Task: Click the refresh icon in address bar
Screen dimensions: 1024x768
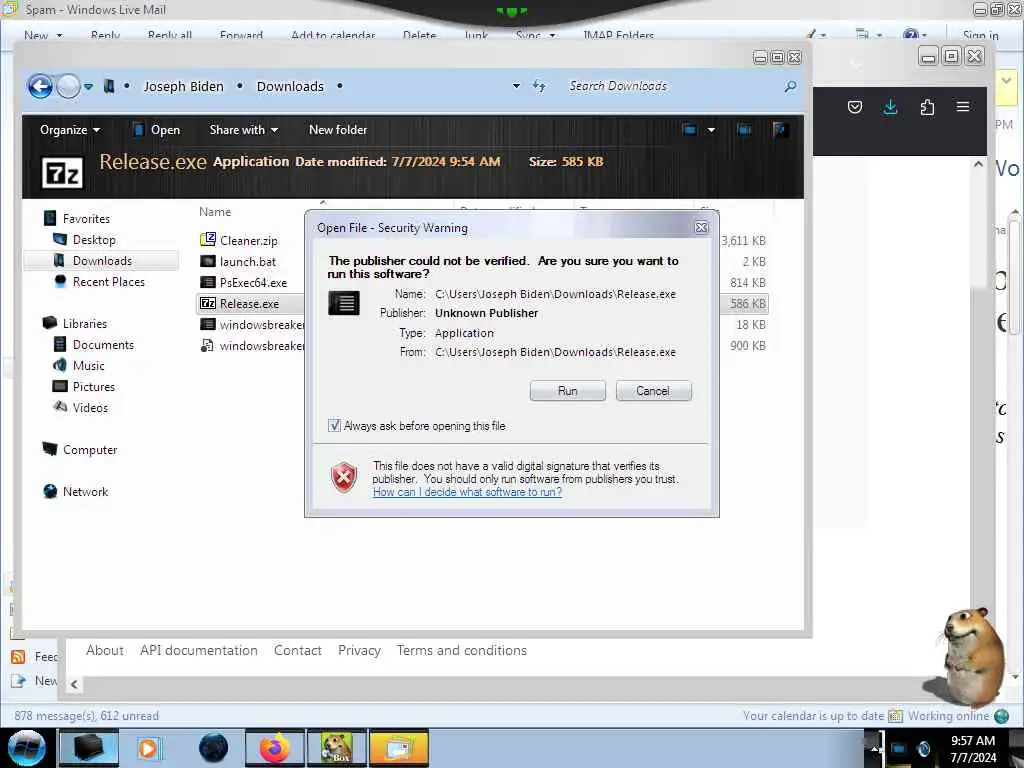Action: click(539, 86)
